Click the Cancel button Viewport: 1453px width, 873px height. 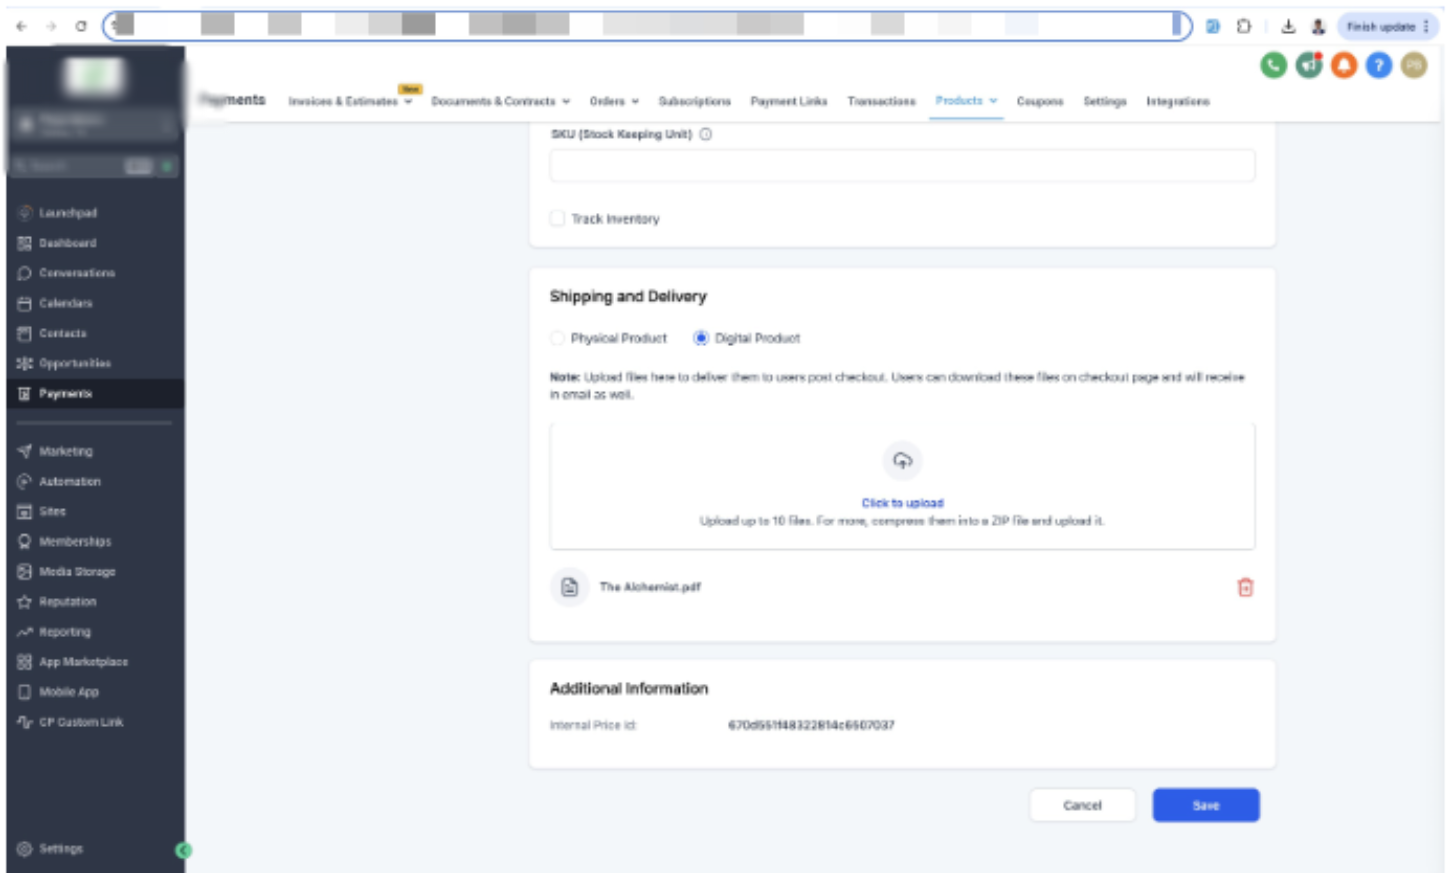[x=1082, y=805]
